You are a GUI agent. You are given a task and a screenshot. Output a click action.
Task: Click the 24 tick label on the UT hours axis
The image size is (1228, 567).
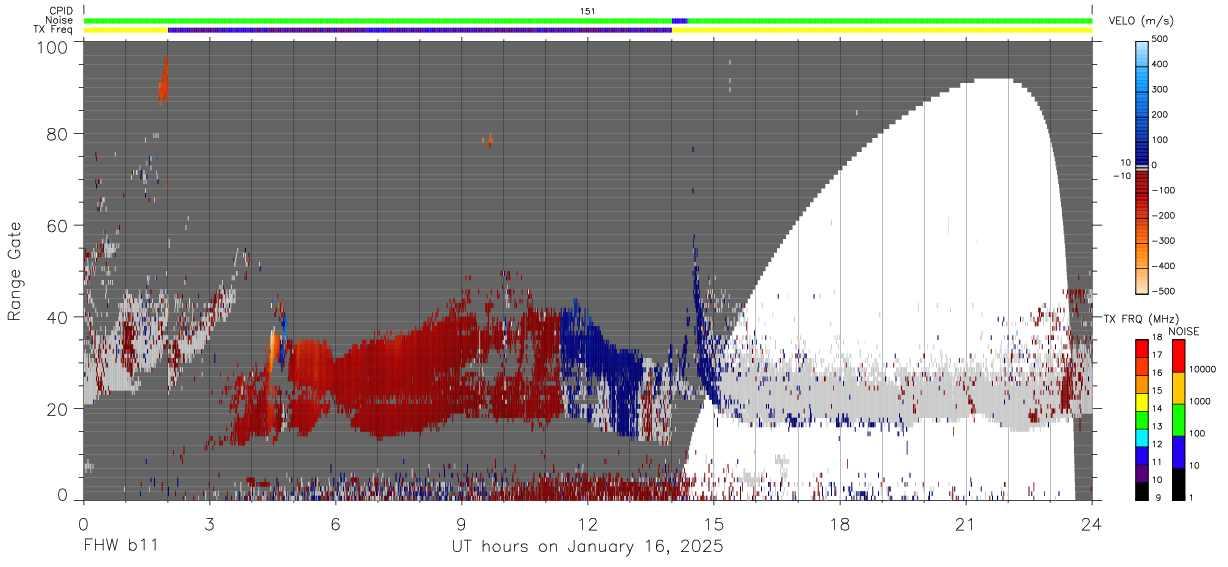point(1092,523)
